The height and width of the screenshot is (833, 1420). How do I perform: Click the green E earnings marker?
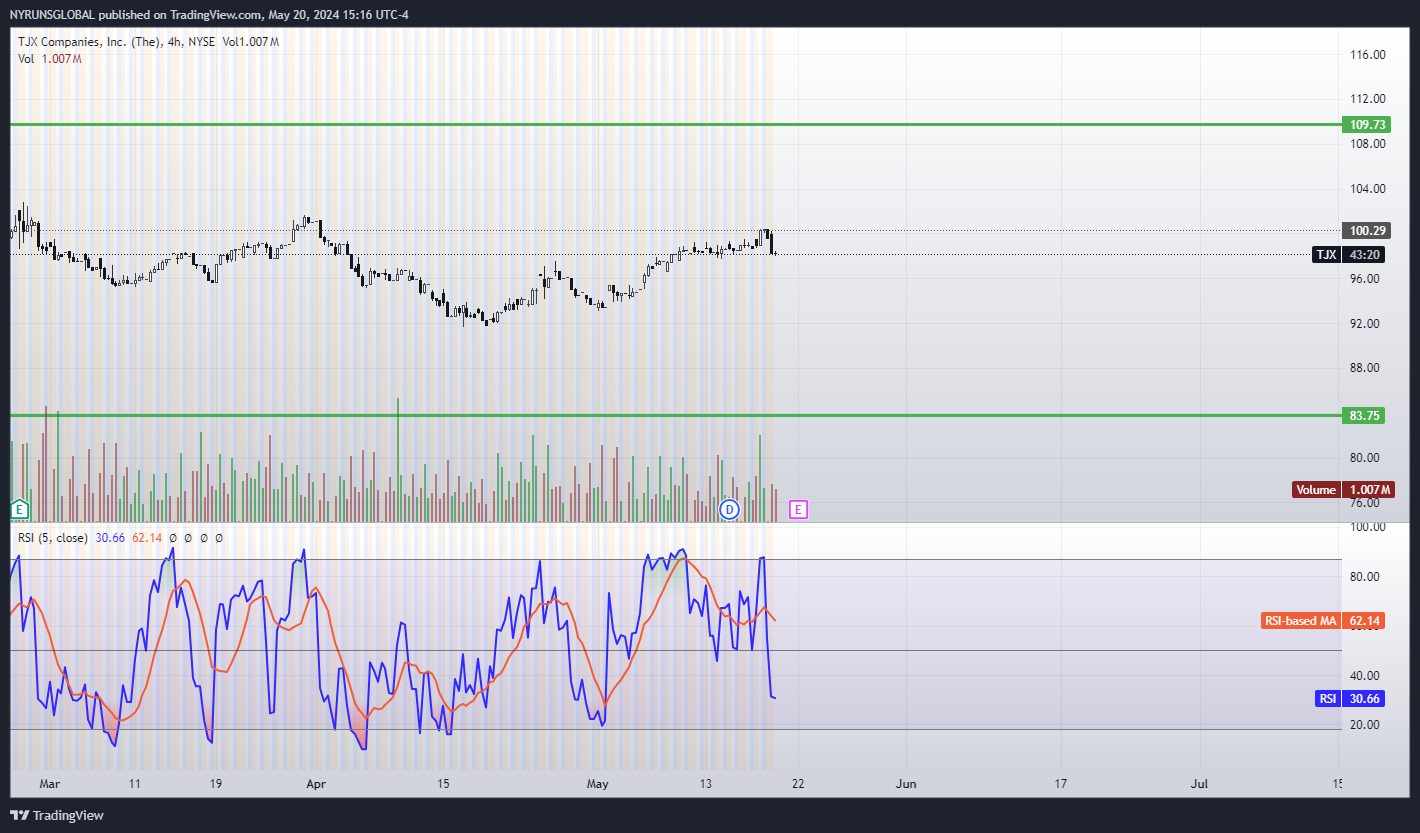(18, 509)
